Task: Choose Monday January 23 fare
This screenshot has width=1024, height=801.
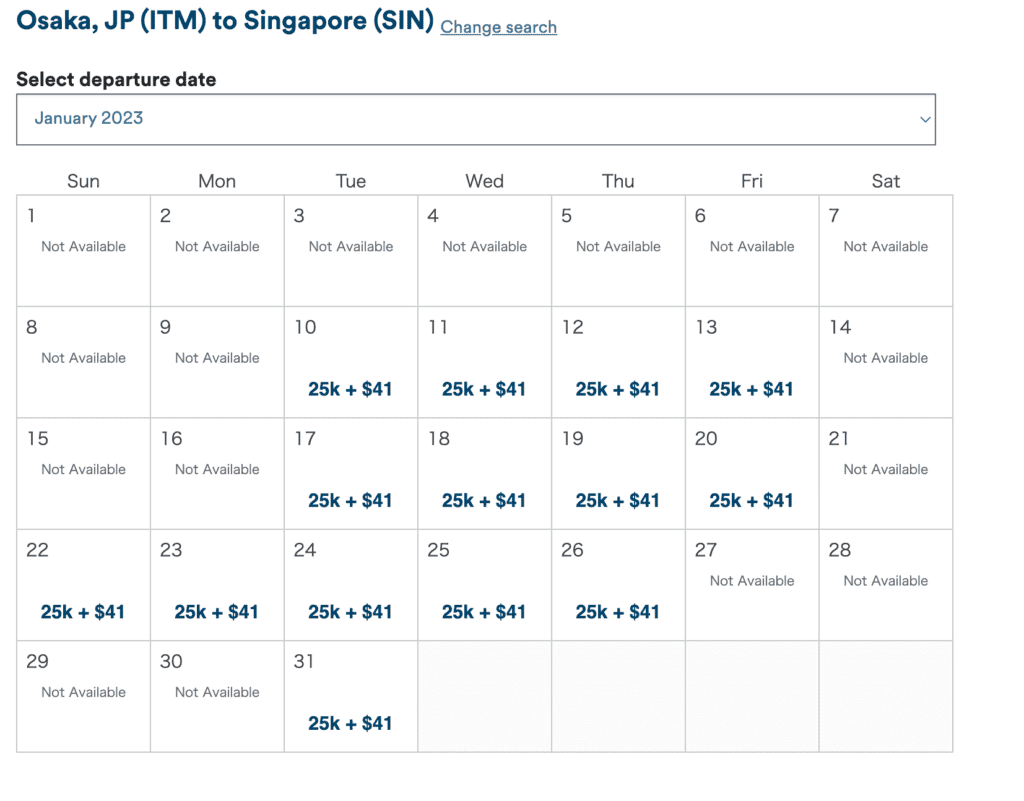Action: (217, 612)
